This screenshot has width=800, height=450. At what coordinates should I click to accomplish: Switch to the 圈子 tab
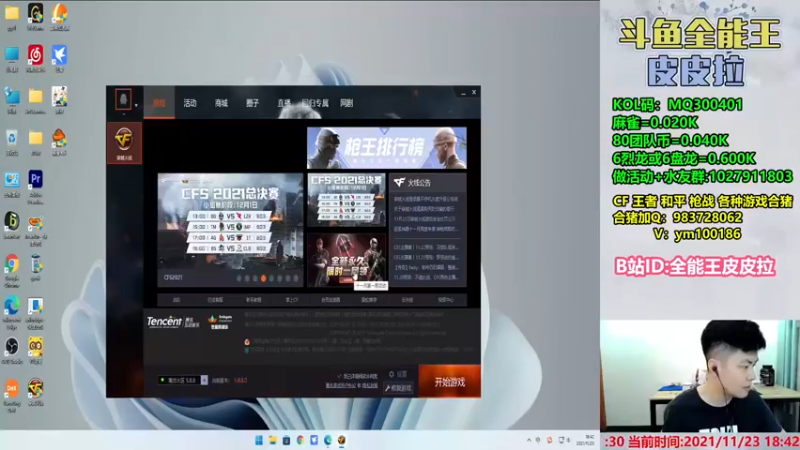252,103
